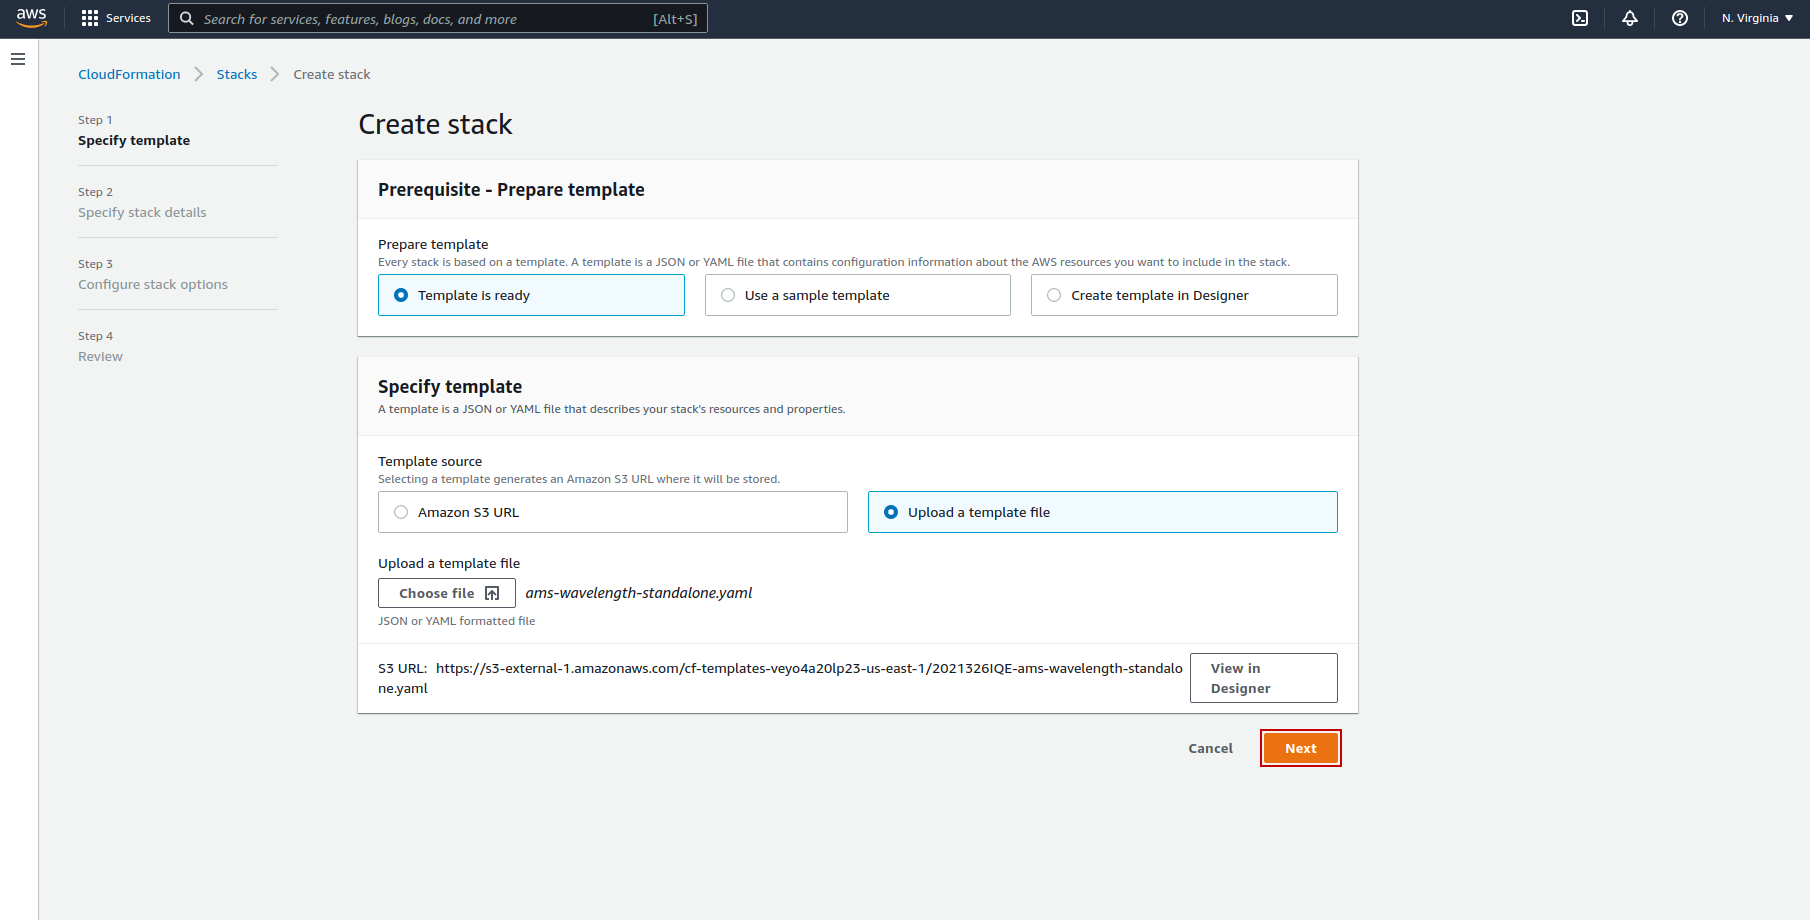This screenshot has width=1810, height=920.
Task: Select Create template in Designer option
Action: (x=1184, y=295)
